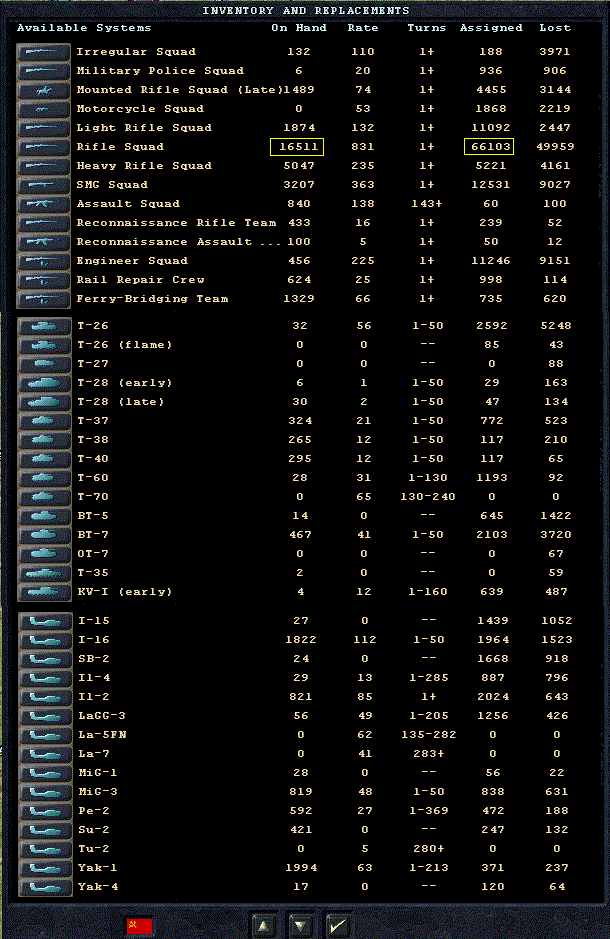Click the Pe-2 aircraft icon
Screen dimensions: 610x939
click(45, 811)
